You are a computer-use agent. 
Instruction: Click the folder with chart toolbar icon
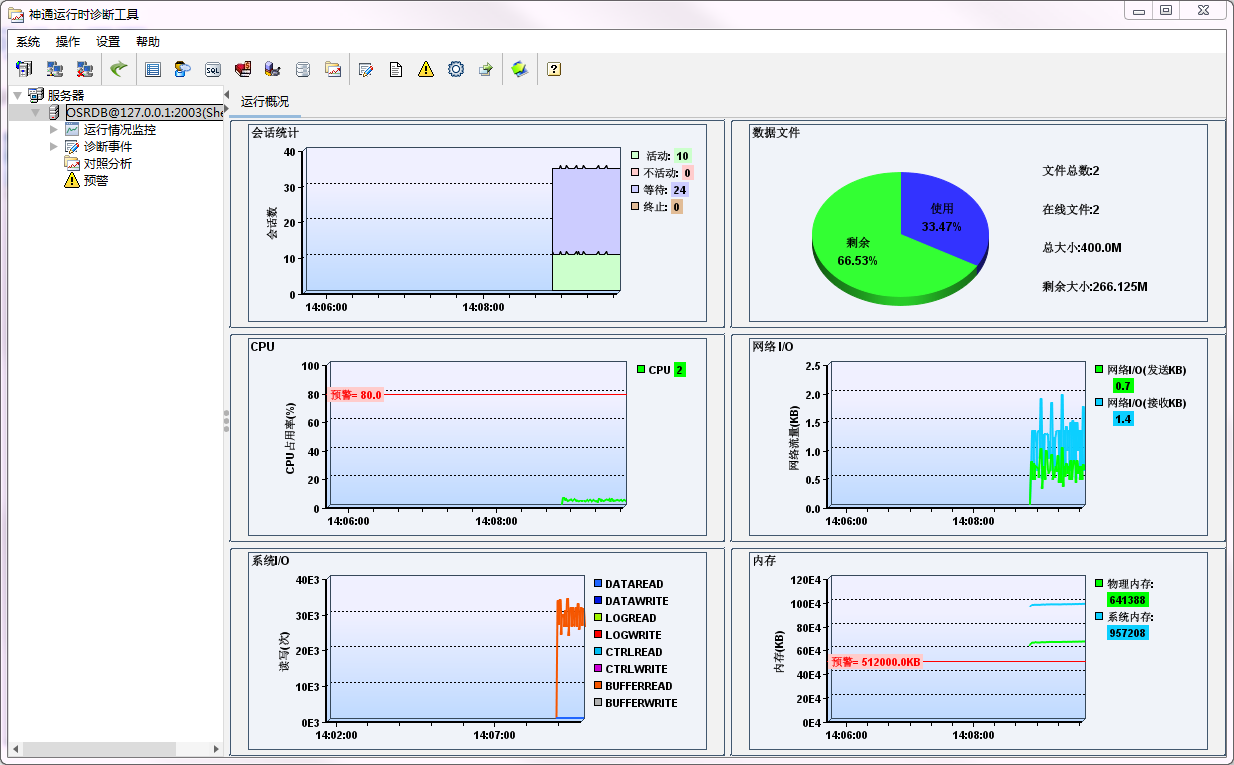[333, 69]
